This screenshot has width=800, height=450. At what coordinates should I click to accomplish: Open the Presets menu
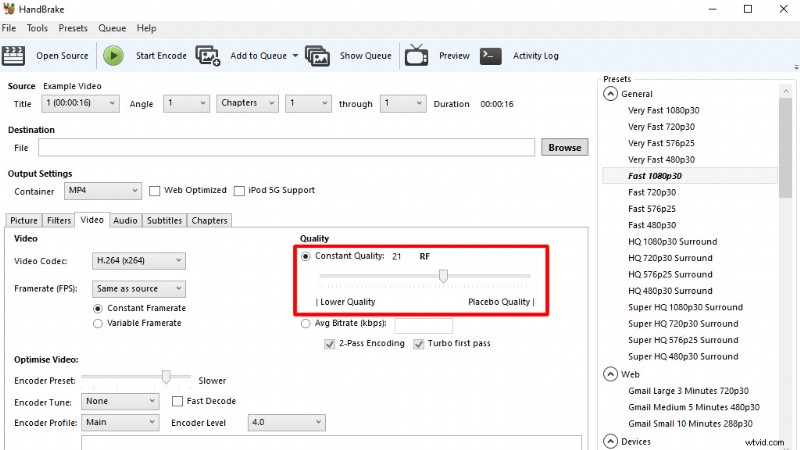[73, 28]
